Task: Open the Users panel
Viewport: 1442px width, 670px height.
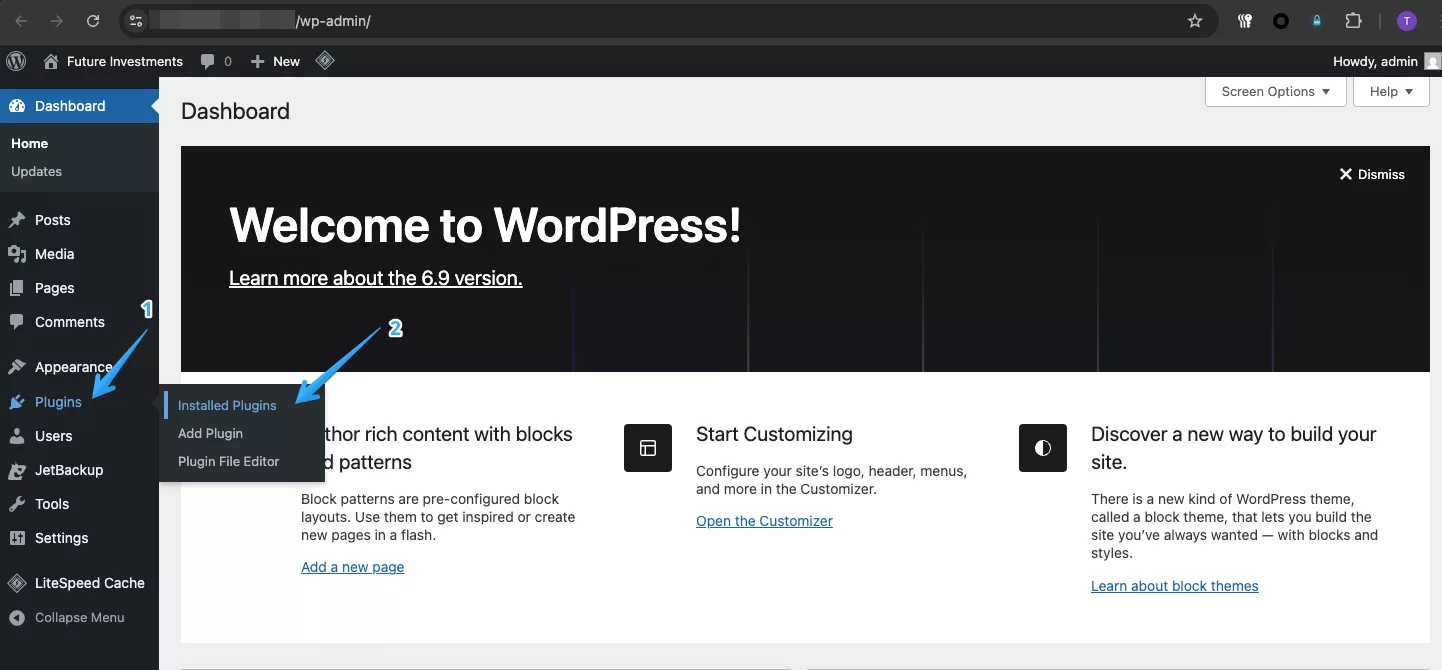Action: pyautogui.click(x=54, y=436)
